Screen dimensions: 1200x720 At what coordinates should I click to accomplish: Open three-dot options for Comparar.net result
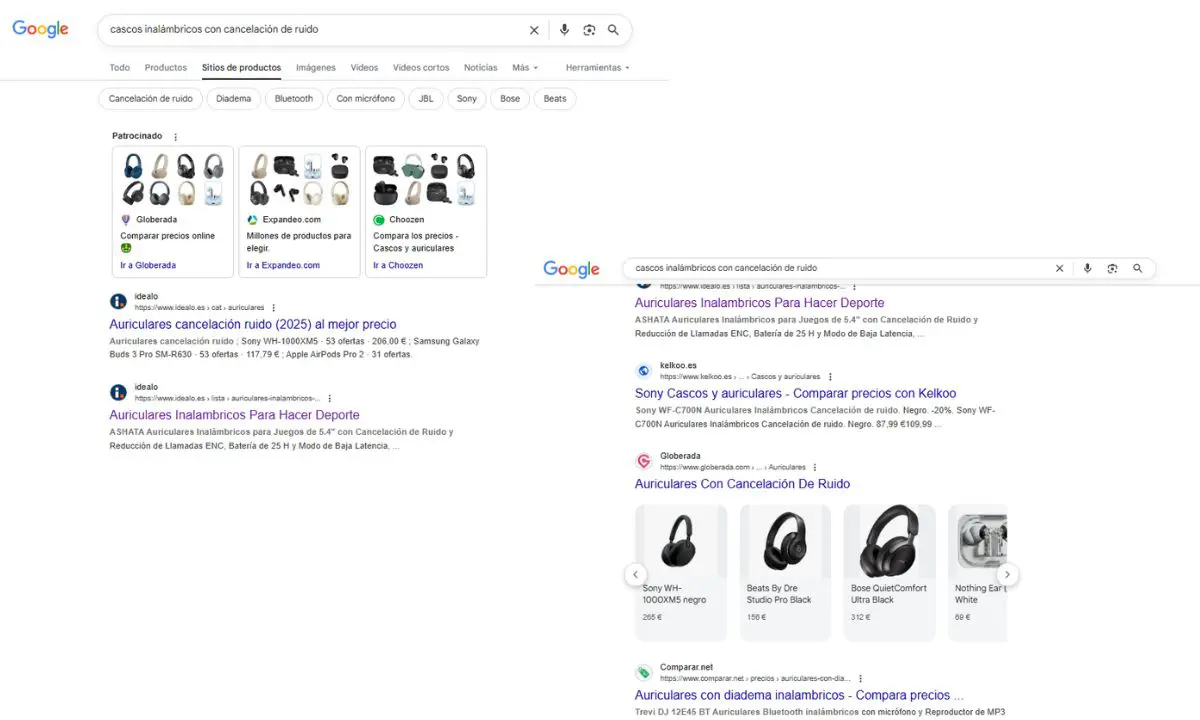[860, 678]
